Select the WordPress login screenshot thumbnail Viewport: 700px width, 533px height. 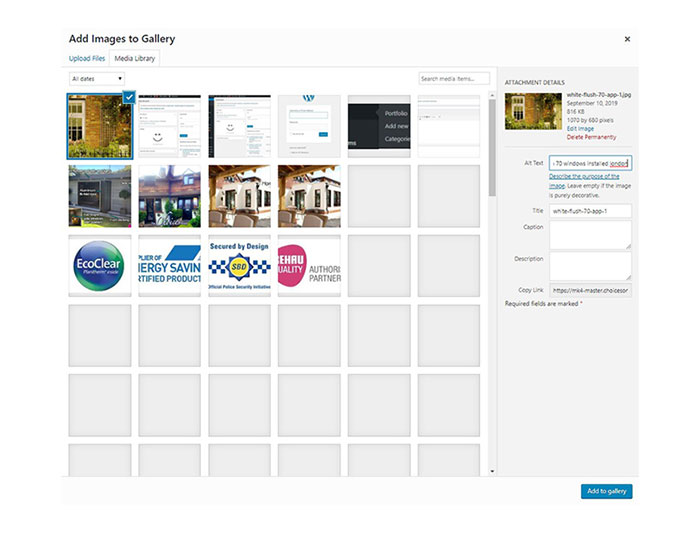309,126
